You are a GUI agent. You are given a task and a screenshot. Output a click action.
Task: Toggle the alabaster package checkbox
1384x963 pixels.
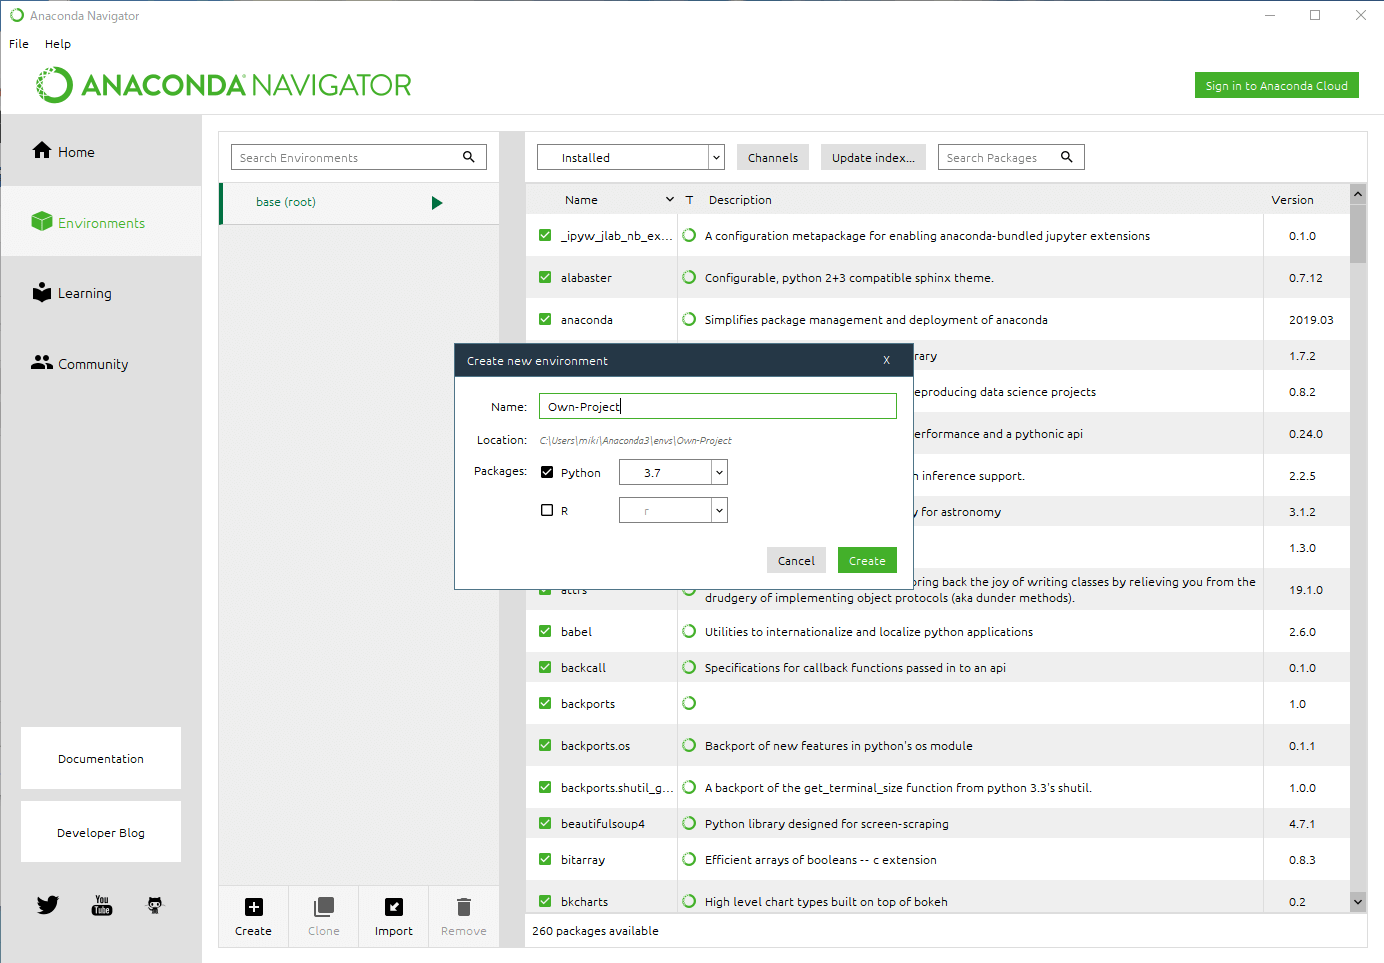(545, 277)
